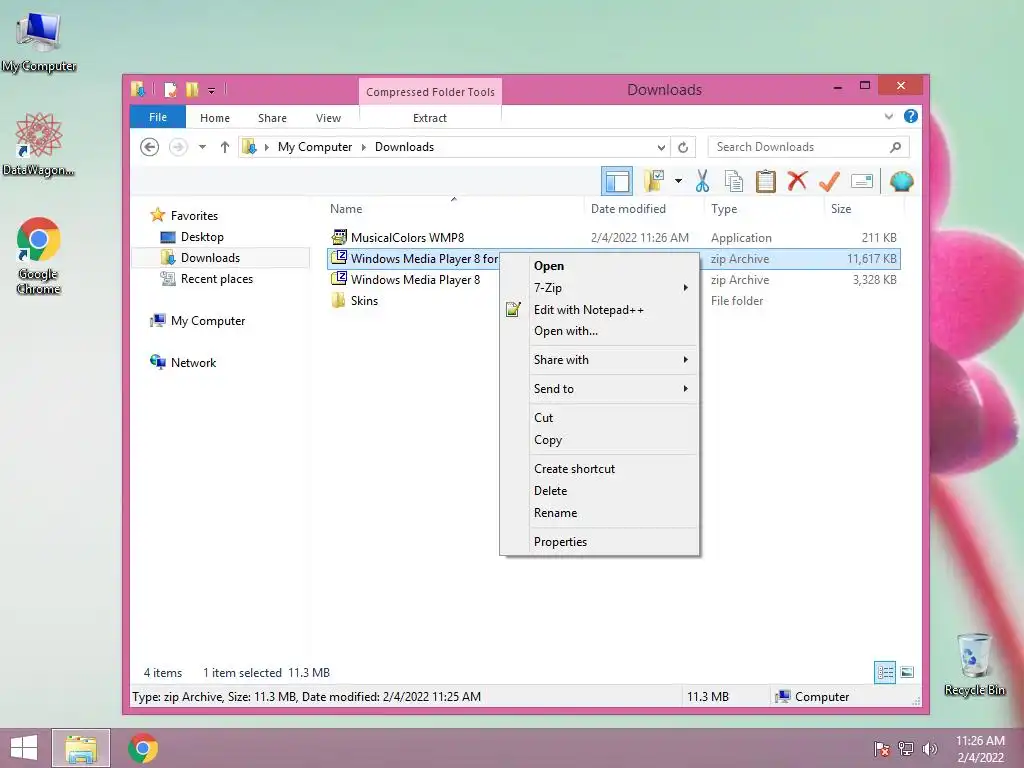
Task: Click the Back navigation arrow
Action: click(x=150, y=147)
